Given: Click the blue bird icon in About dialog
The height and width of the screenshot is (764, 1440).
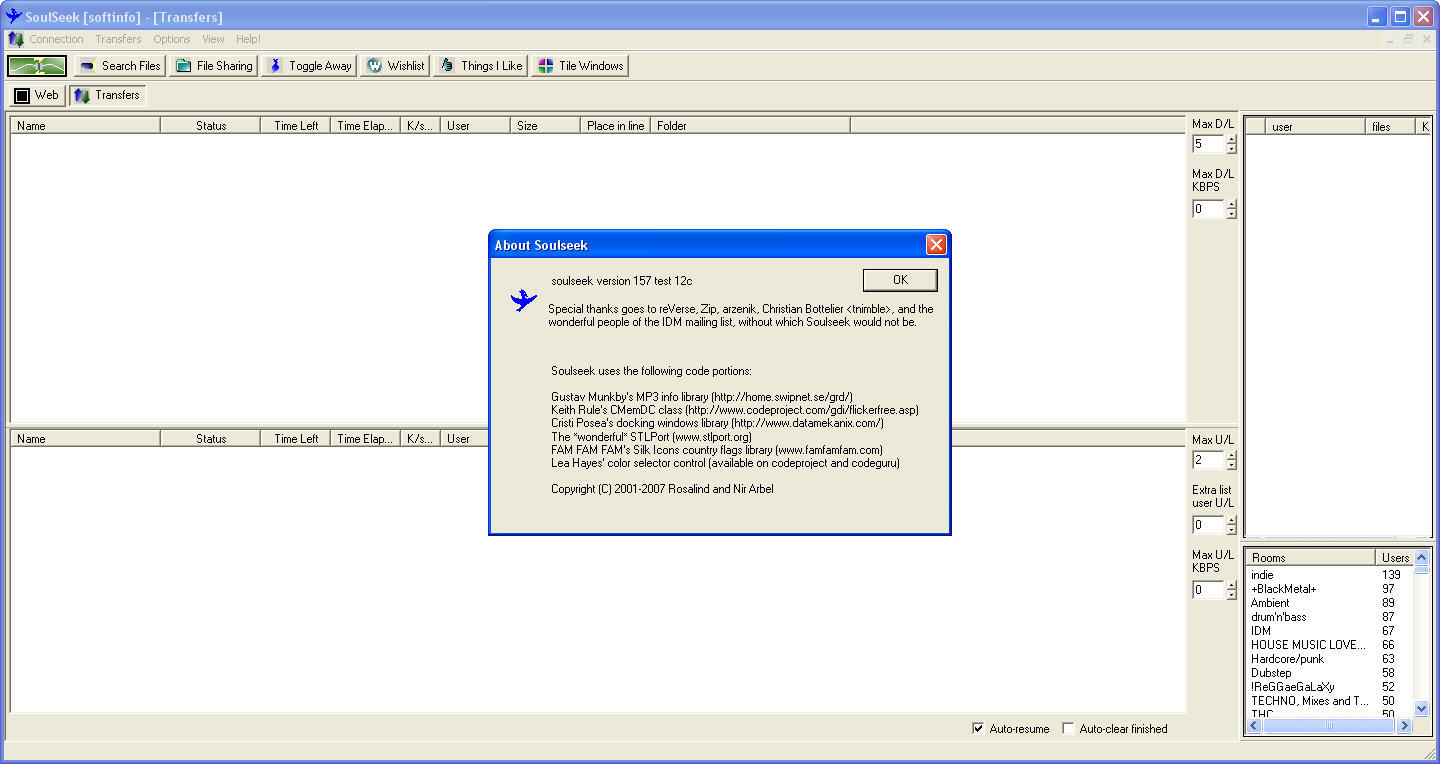Looking at the screenshot, I should [523, 299].
